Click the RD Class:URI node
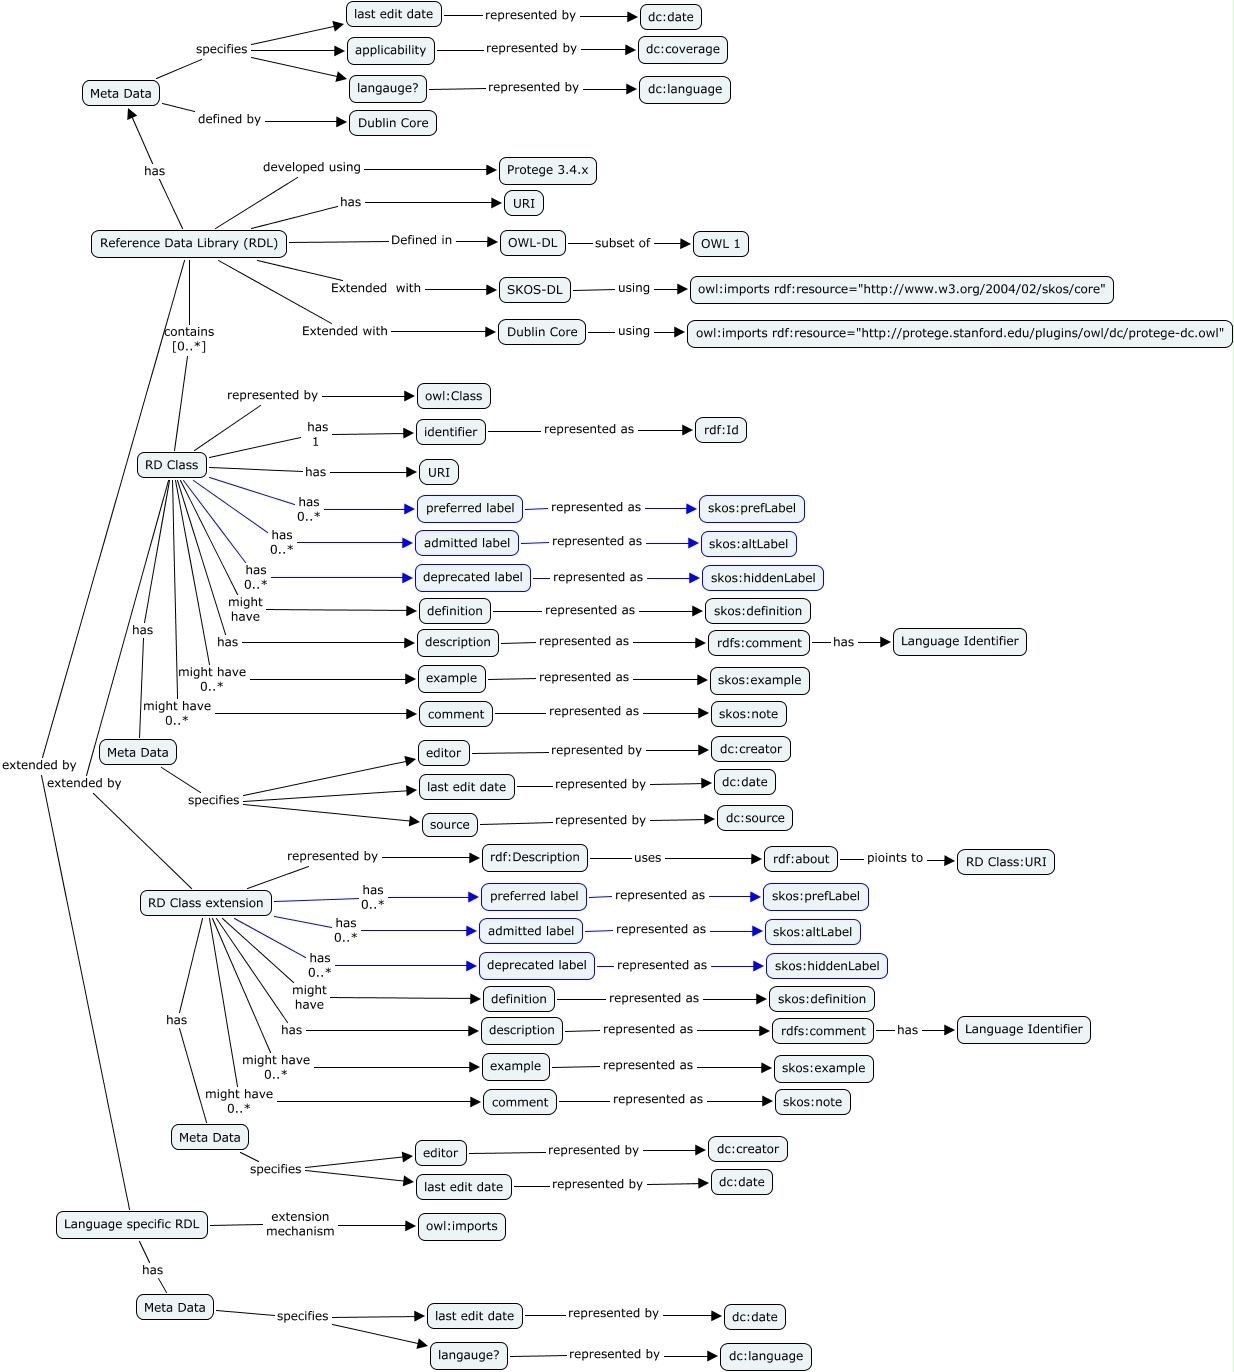 point(1005,862)
